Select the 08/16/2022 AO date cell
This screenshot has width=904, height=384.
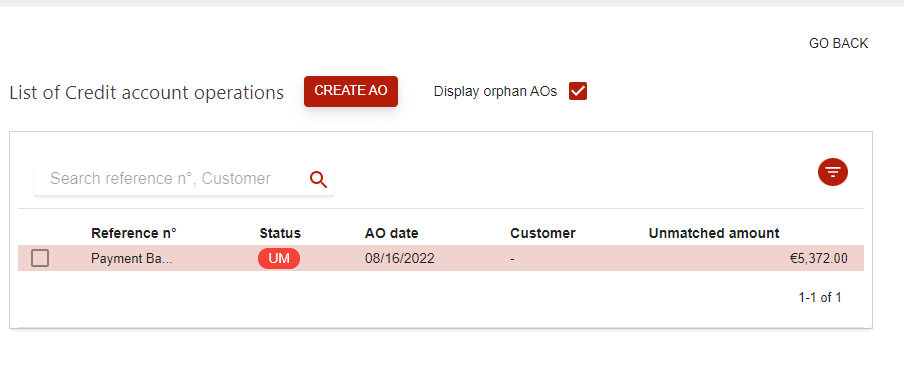(400, 258)
